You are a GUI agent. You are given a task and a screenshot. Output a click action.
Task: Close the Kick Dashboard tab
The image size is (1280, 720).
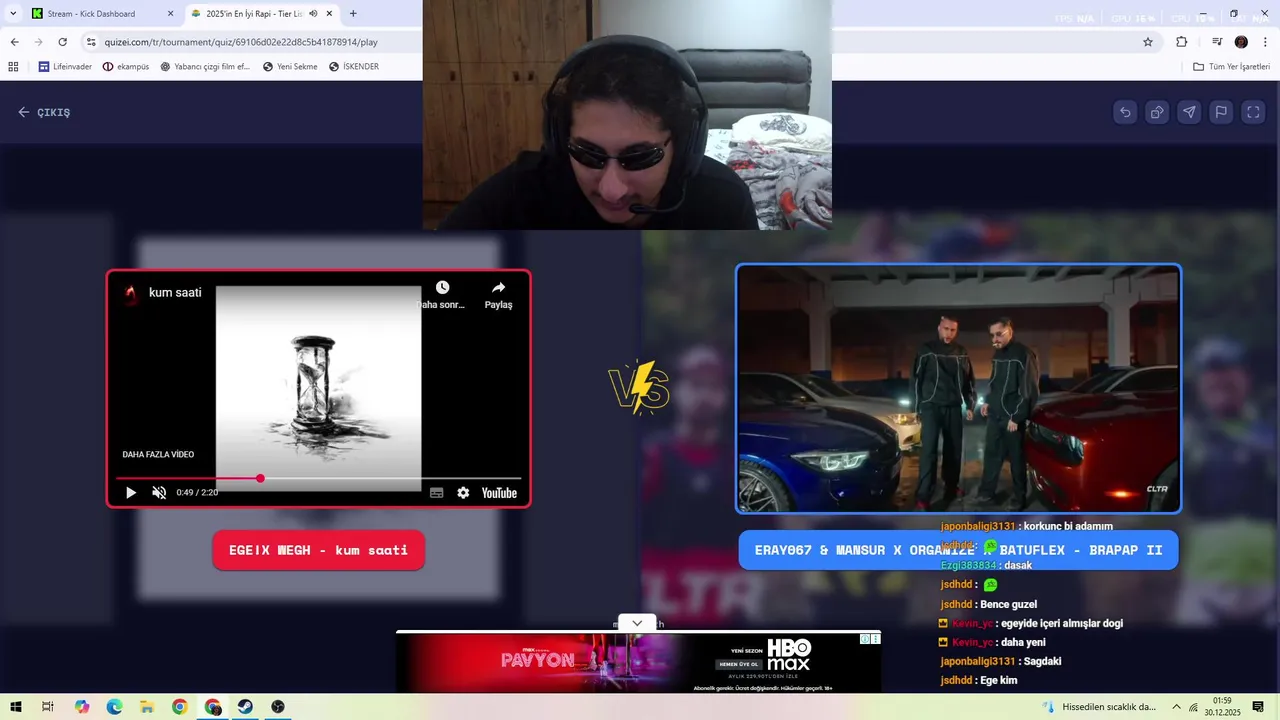click(x=170, y=14)
